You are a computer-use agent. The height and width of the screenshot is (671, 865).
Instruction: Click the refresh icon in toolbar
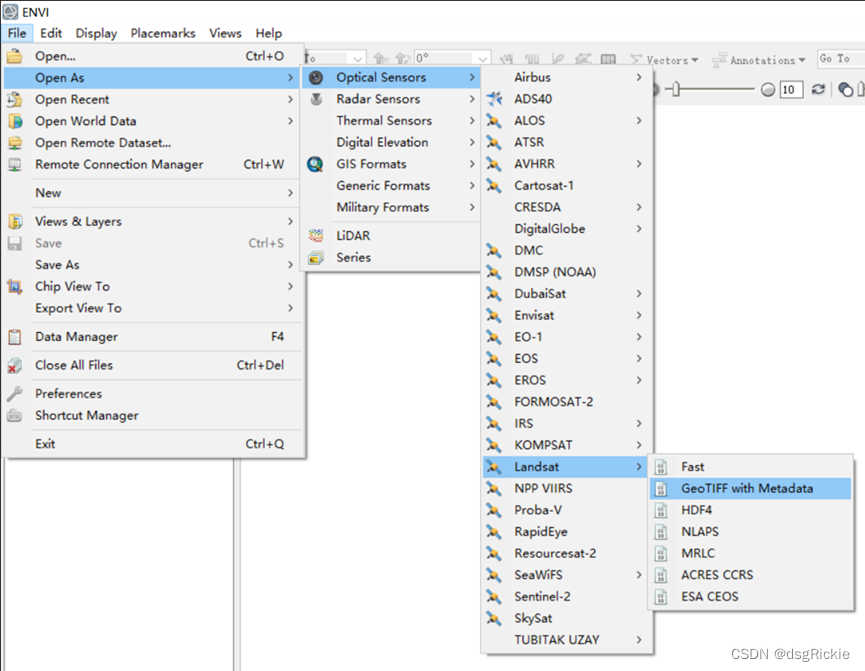pyautogui.click(x=818, y=89)
